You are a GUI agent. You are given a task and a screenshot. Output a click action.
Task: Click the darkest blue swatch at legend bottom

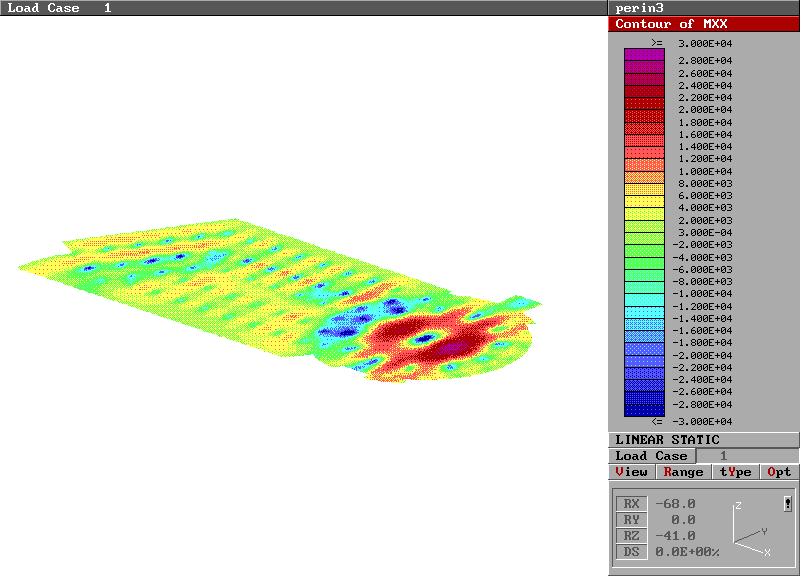644,410
